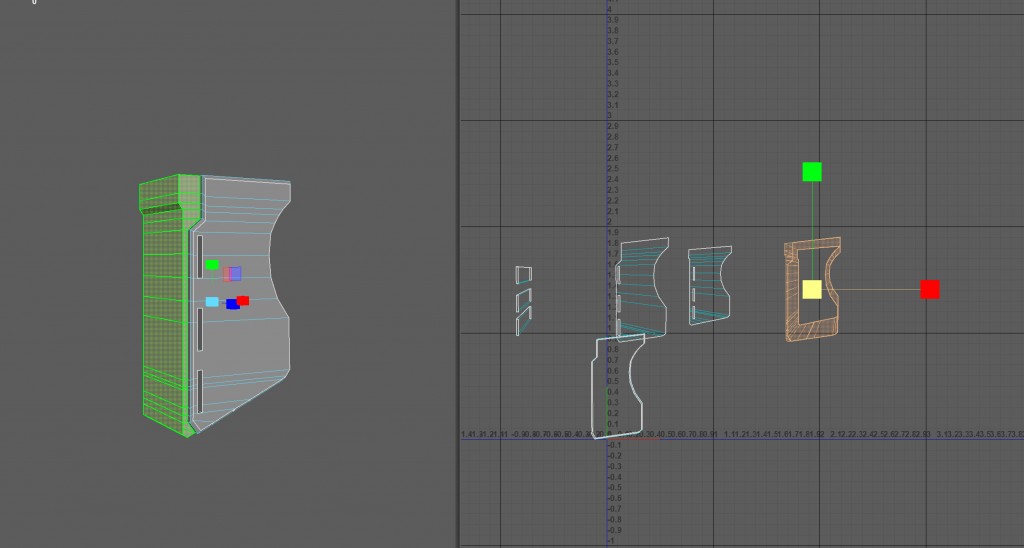Click the light-blue center handle on the 3D model
Image resolution: width=1024 pixels, height=548 pixels.
[212, 302]
